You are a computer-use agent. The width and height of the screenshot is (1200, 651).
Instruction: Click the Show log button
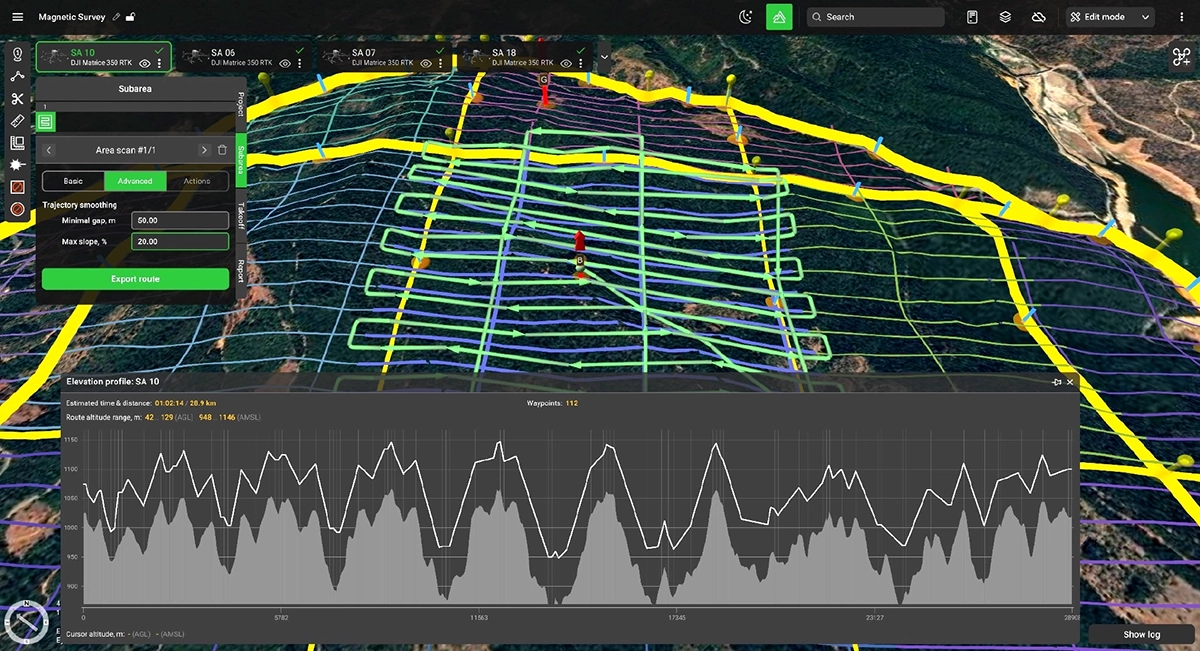1142,634
